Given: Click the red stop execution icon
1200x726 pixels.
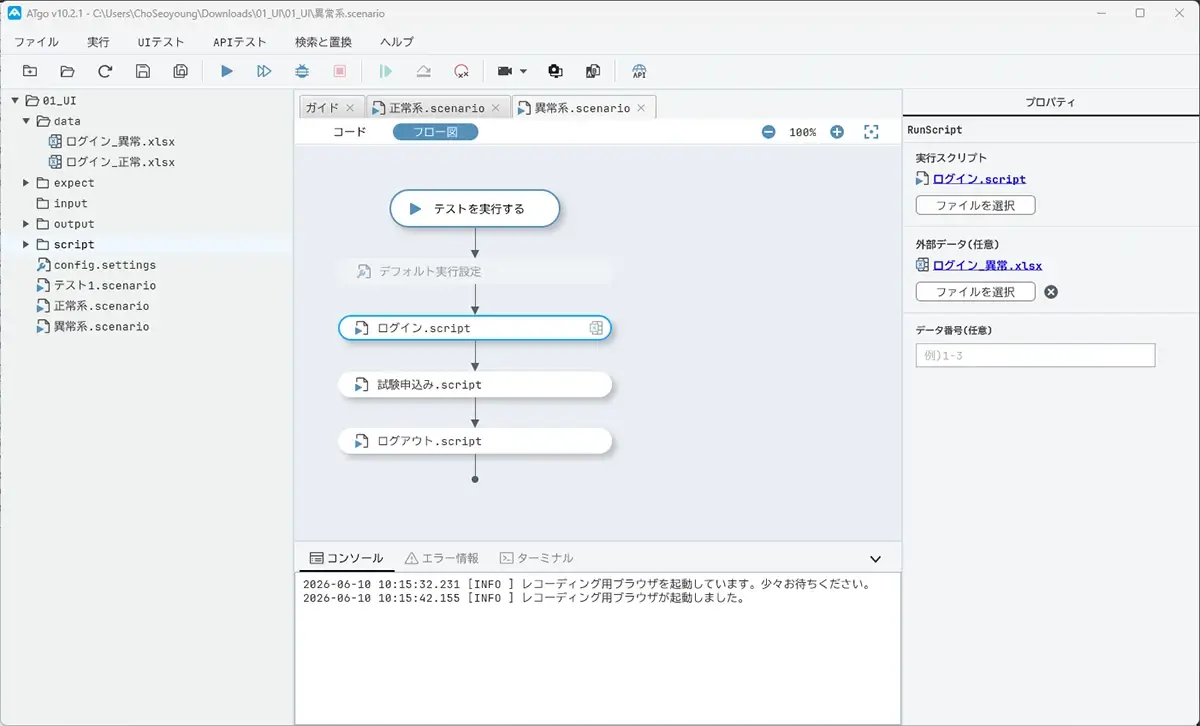Looking at the screenshot, I should (340, 71).
